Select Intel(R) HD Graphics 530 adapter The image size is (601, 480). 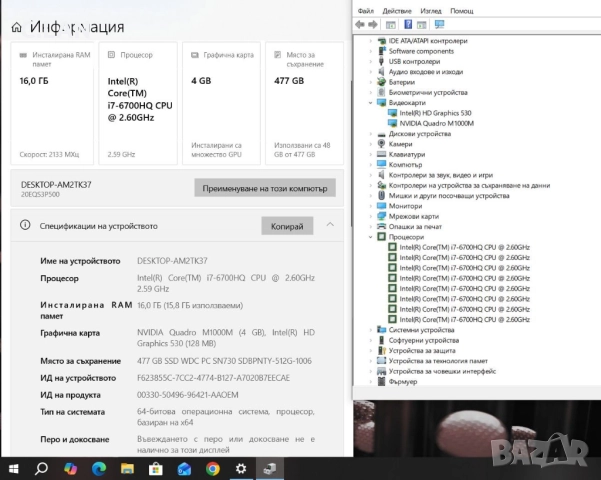click(435, 113)
